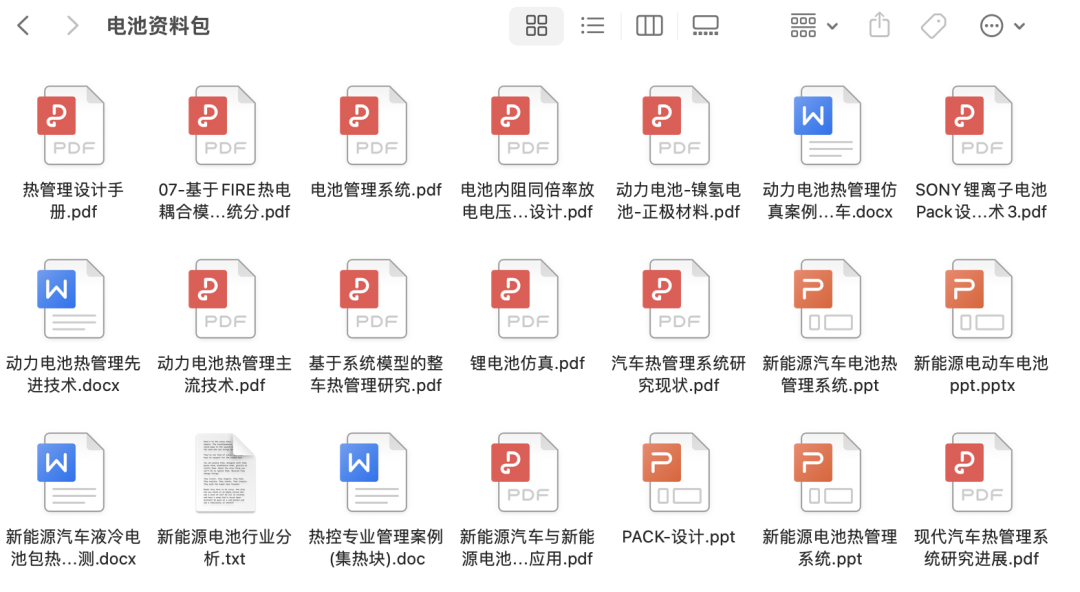The image size is (1080, 592).
Task: Switch to icon view mode
Action: (x=536, y=25)
